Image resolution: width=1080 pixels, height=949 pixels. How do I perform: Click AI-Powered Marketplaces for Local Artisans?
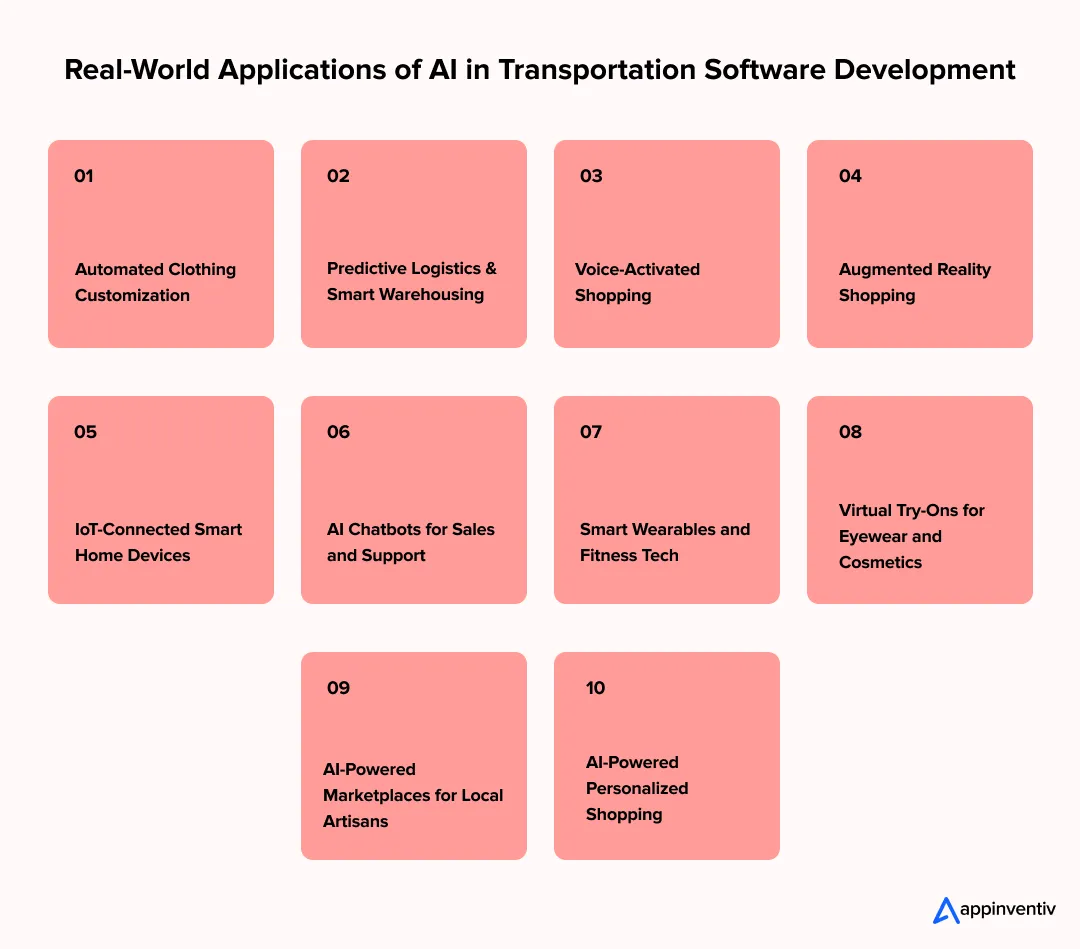tap(414, 756)
